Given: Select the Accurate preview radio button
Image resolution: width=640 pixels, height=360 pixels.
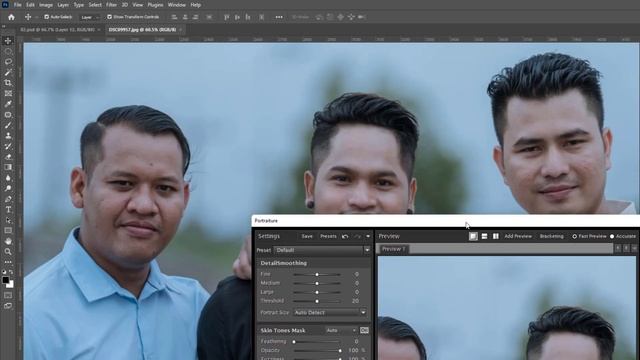Looking at the screenshot, I should point(612,236).
